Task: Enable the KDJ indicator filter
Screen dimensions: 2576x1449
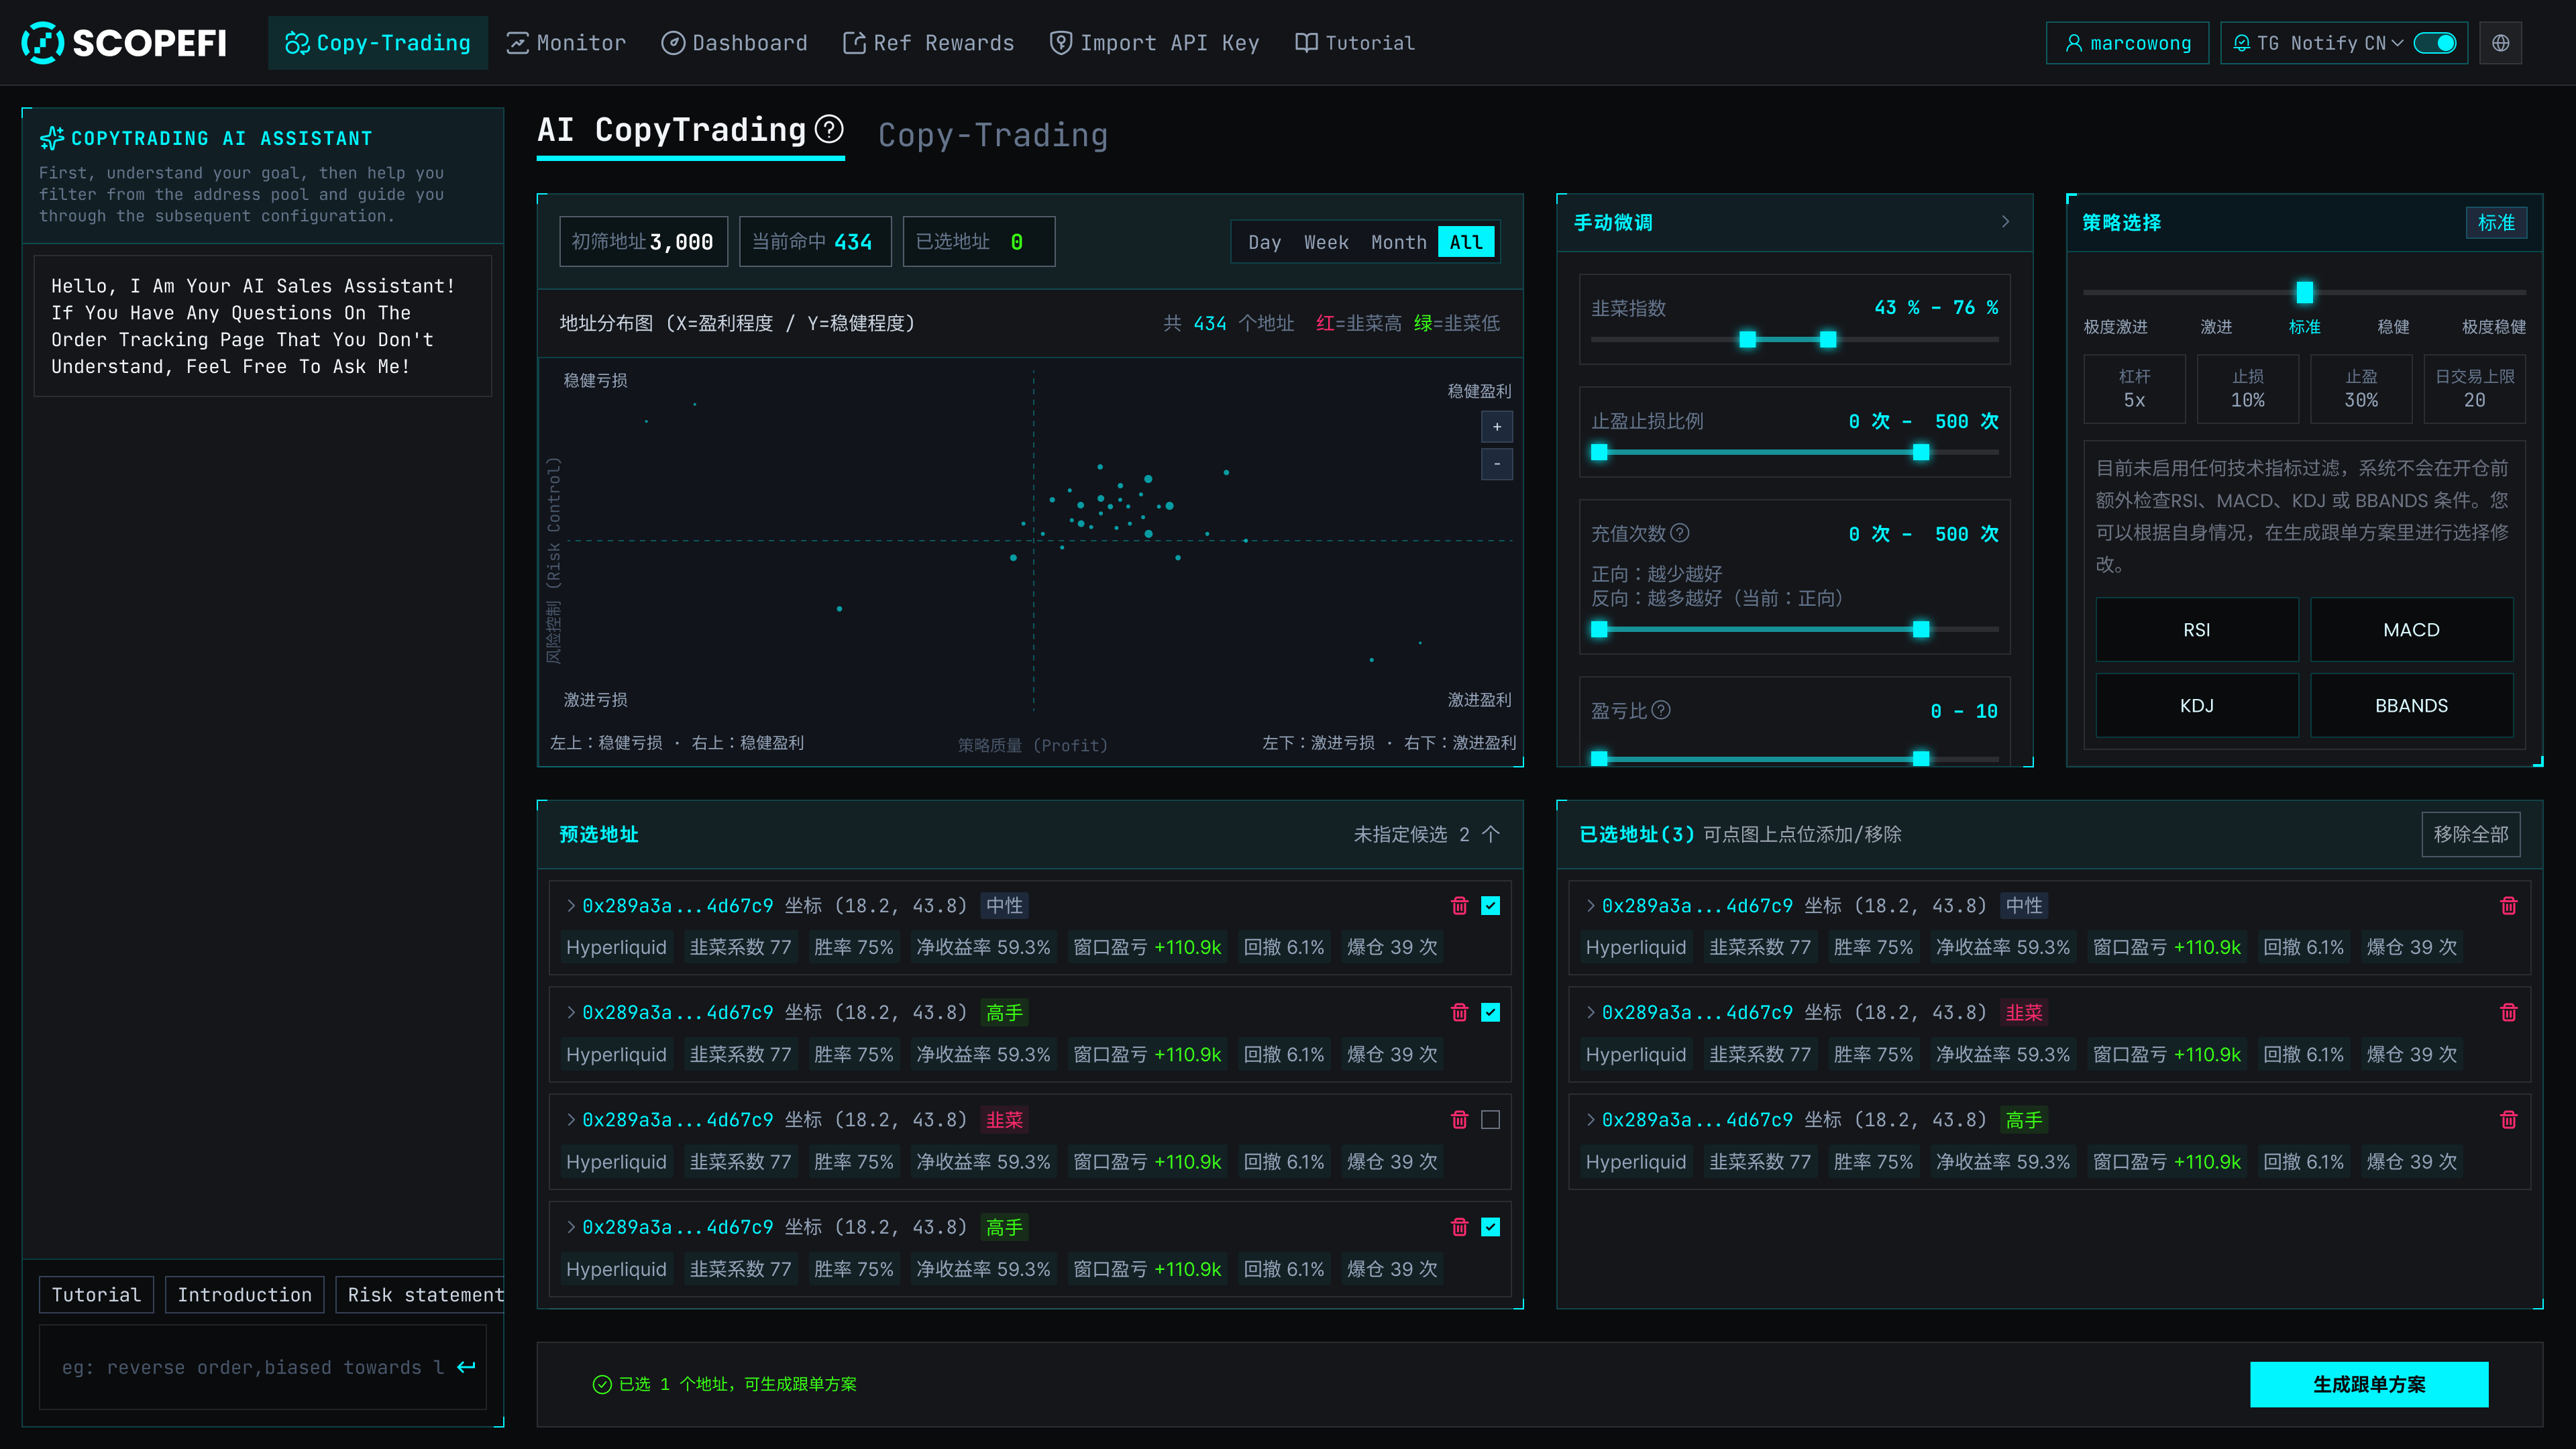Action: point(2196,705)
